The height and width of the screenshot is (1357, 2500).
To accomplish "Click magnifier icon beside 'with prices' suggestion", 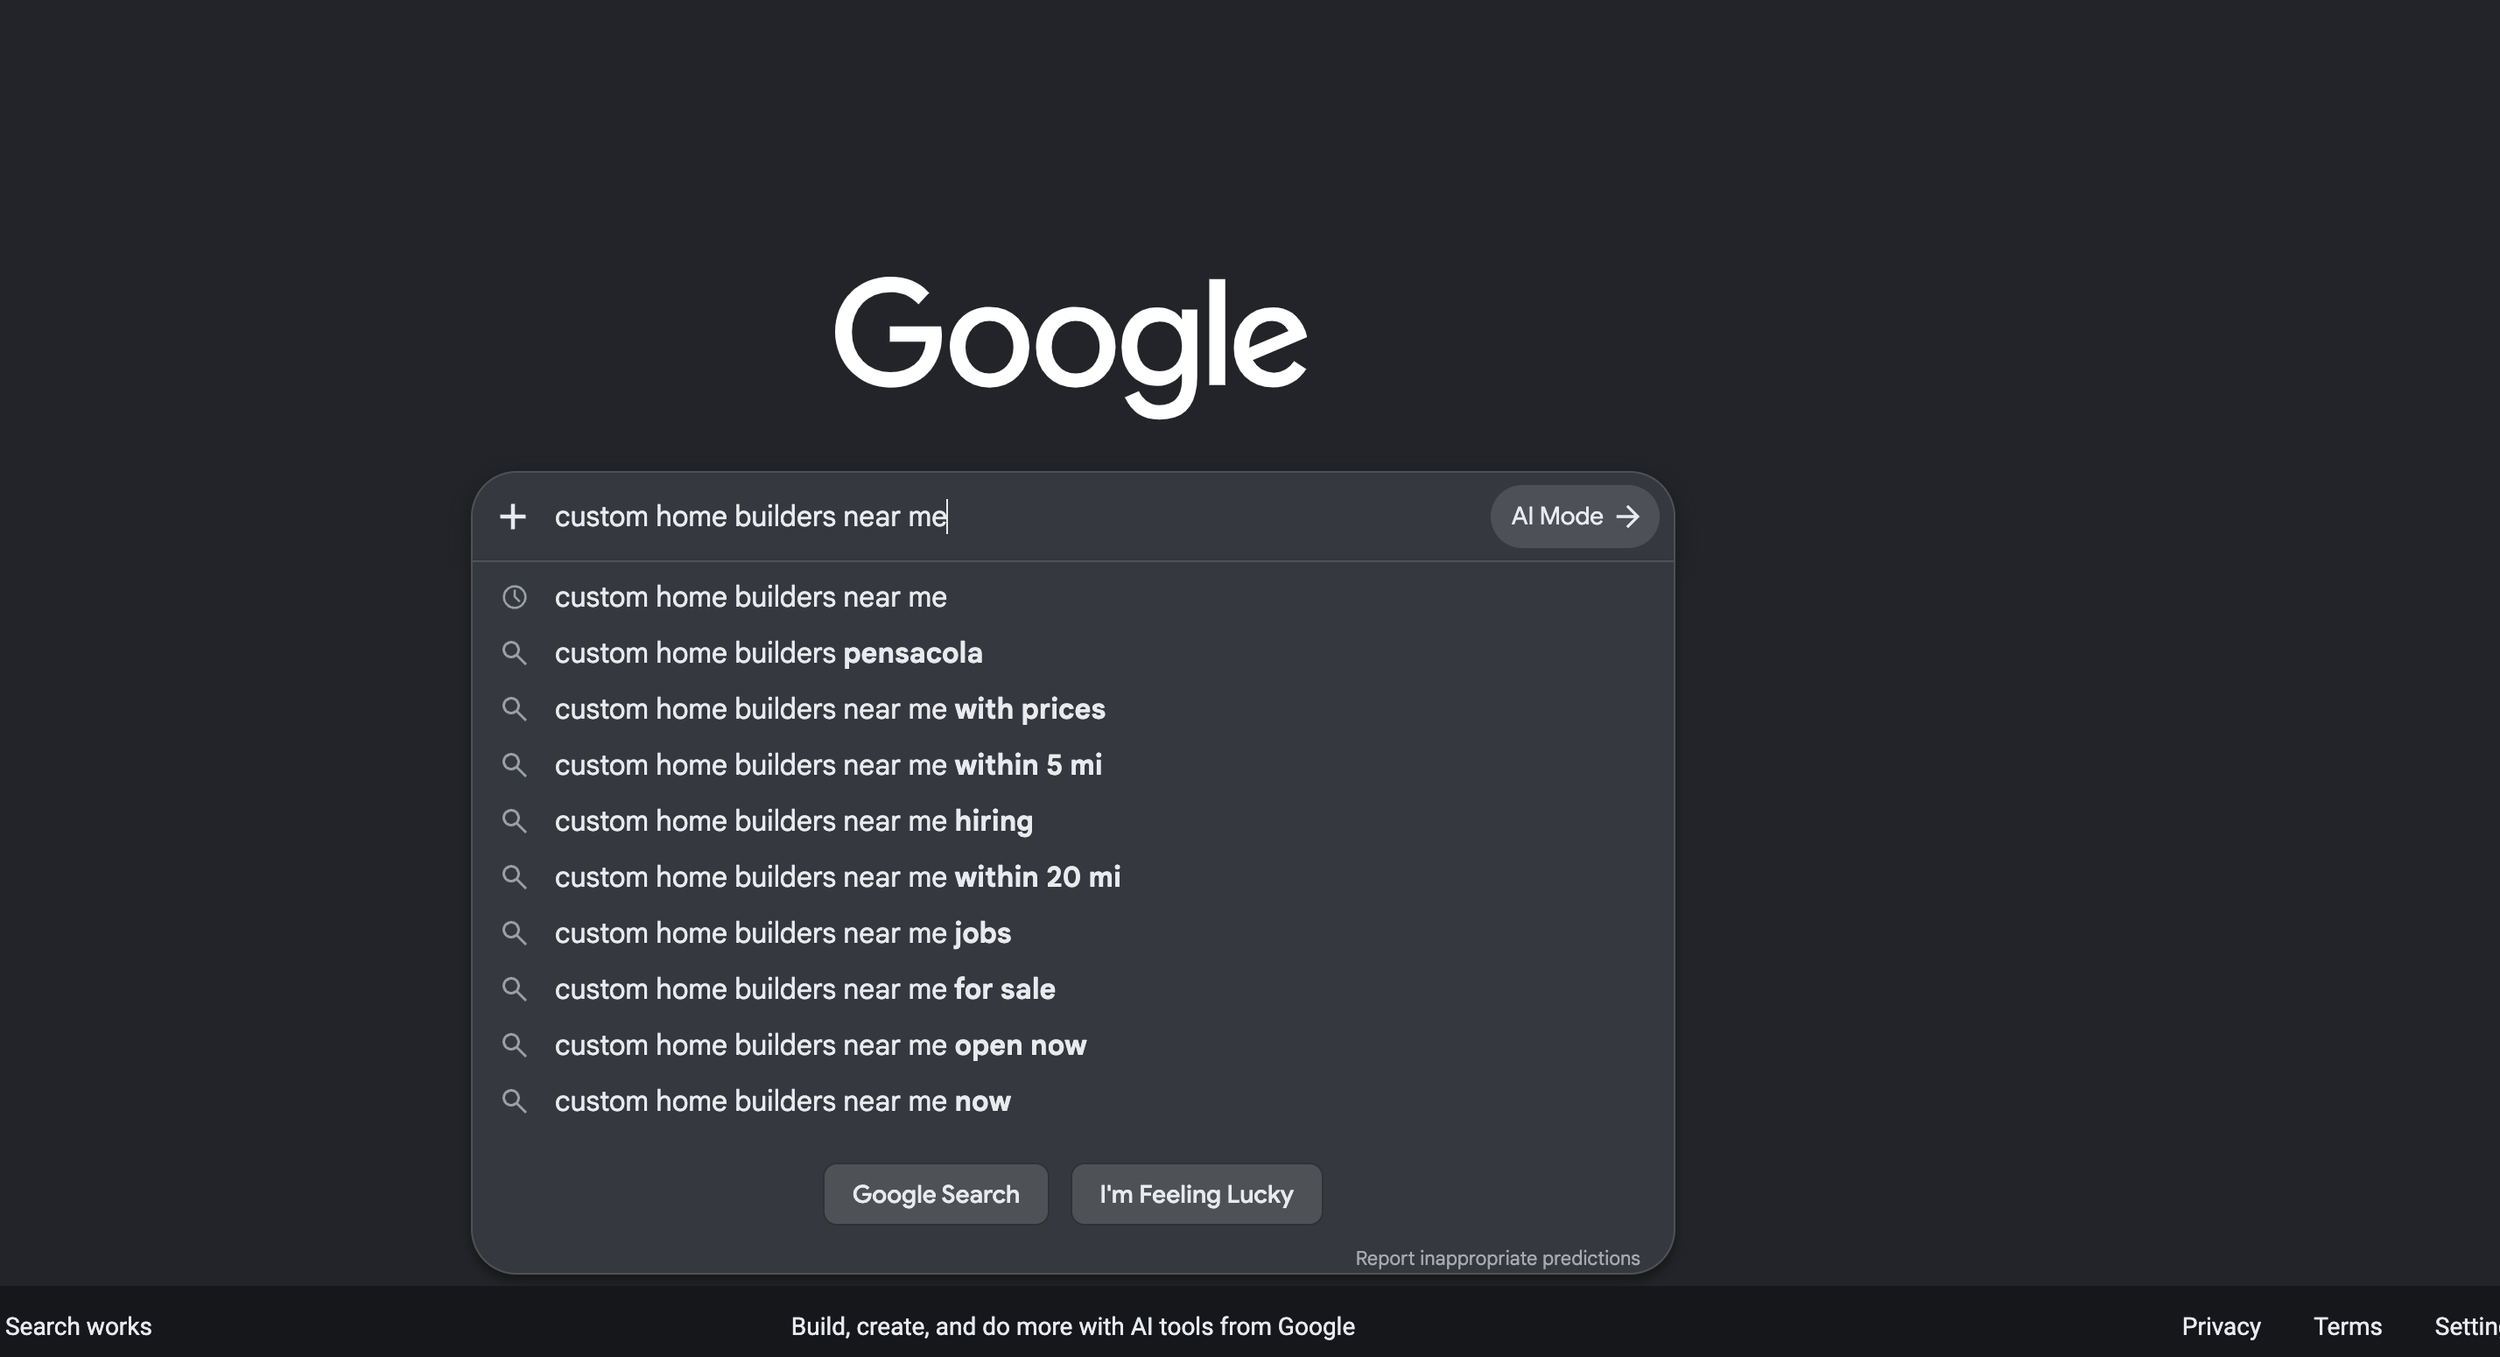I will coord(514,709).
